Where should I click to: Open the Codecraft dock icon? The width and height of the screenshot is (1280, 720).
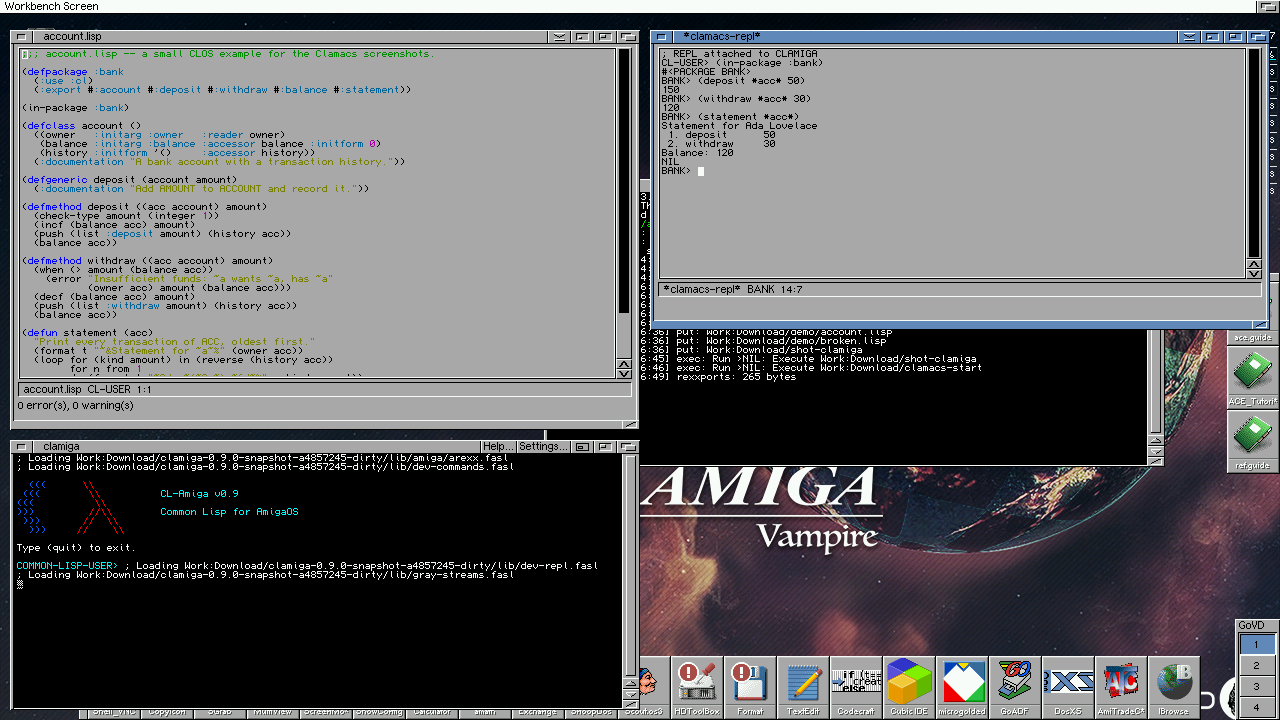(x=856, y=688)
